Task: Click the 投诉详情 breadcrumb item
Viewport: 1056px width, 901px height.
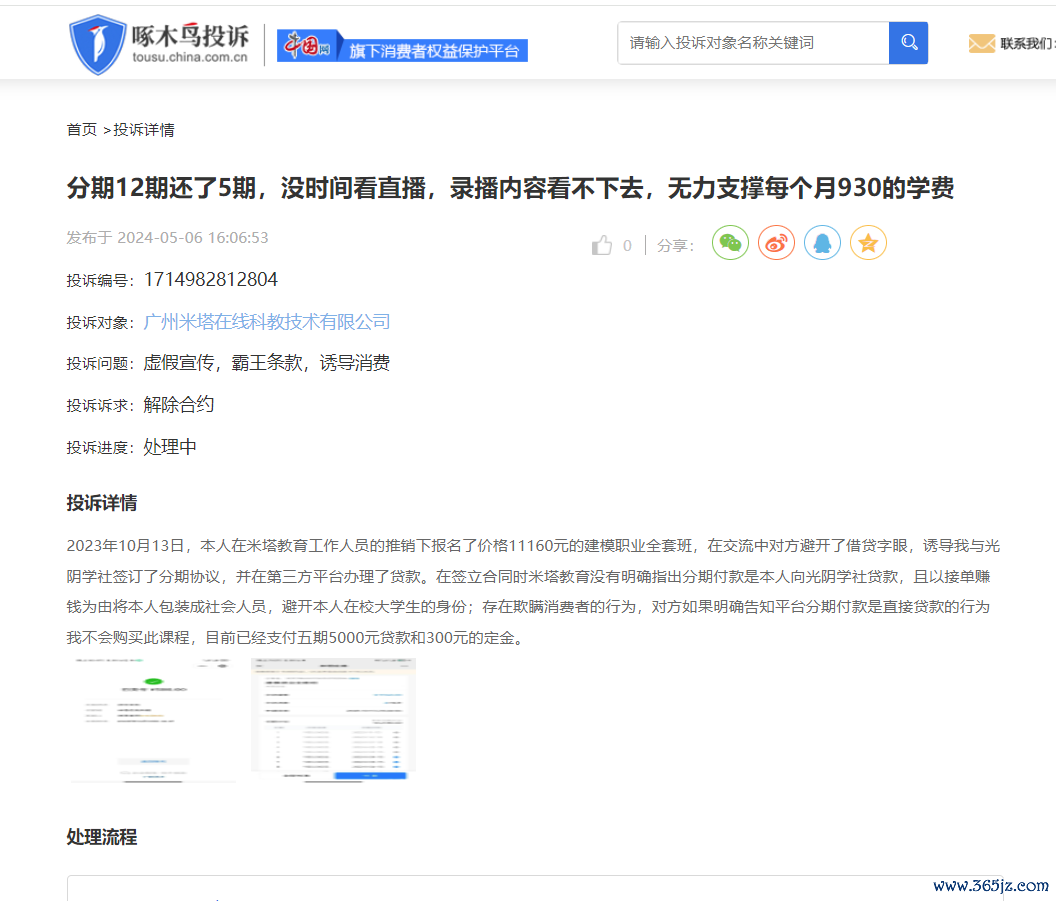Action: pyautogui.click(x=144, y=130)
